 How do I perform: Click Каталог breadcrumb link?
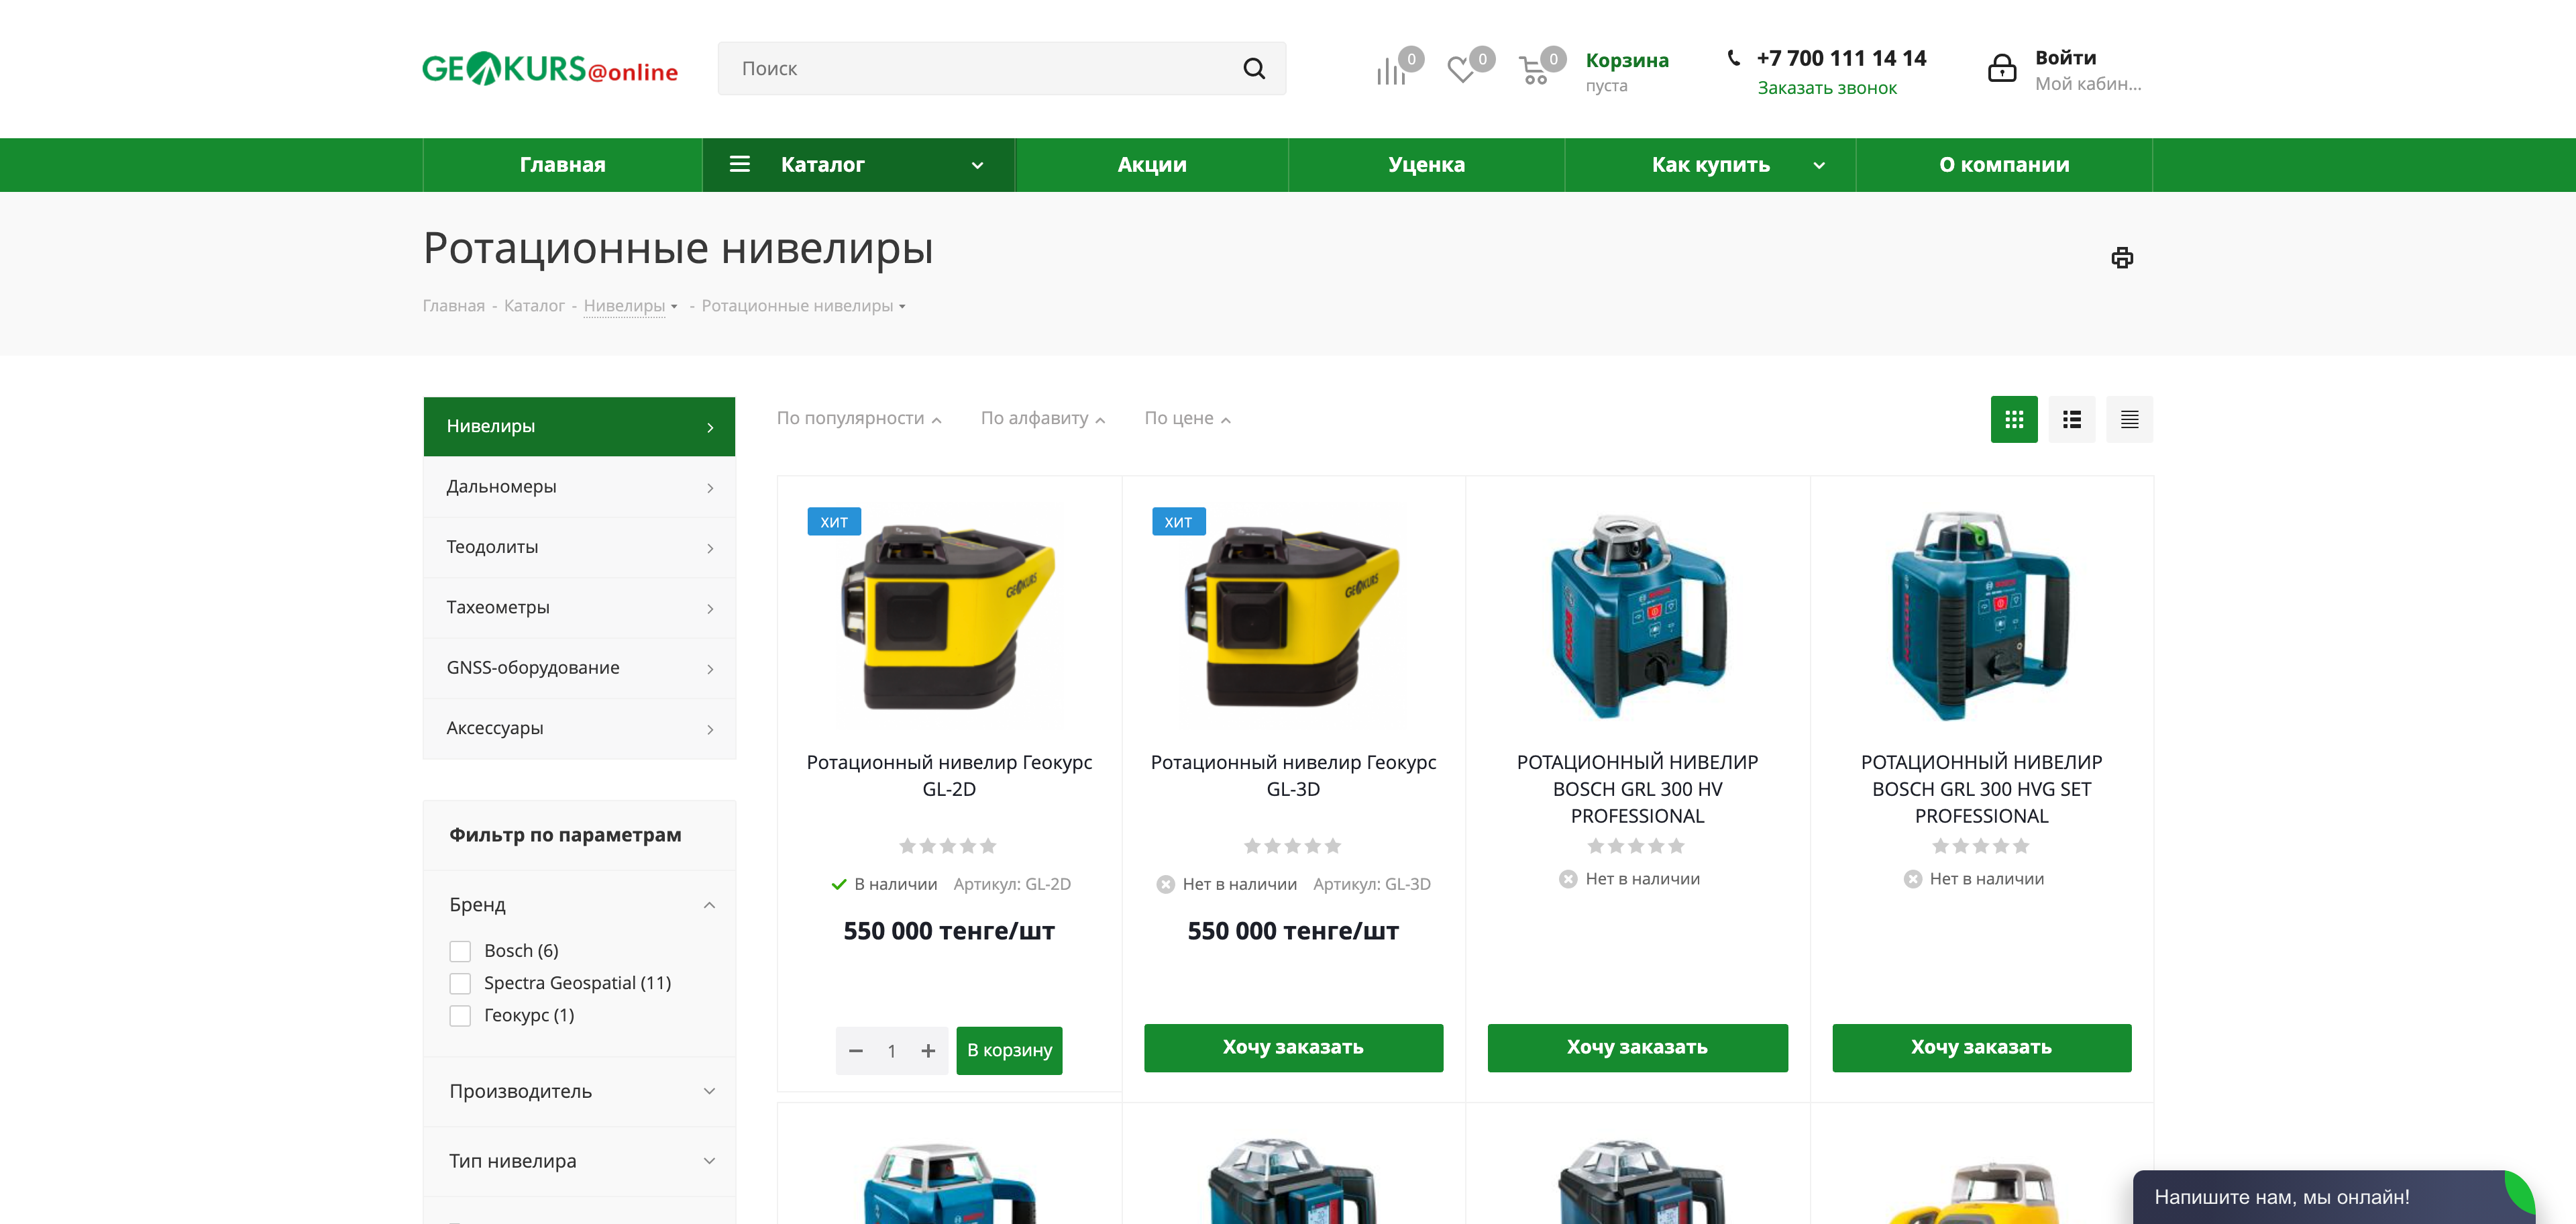pyautogui.click(x=534, y=306)
